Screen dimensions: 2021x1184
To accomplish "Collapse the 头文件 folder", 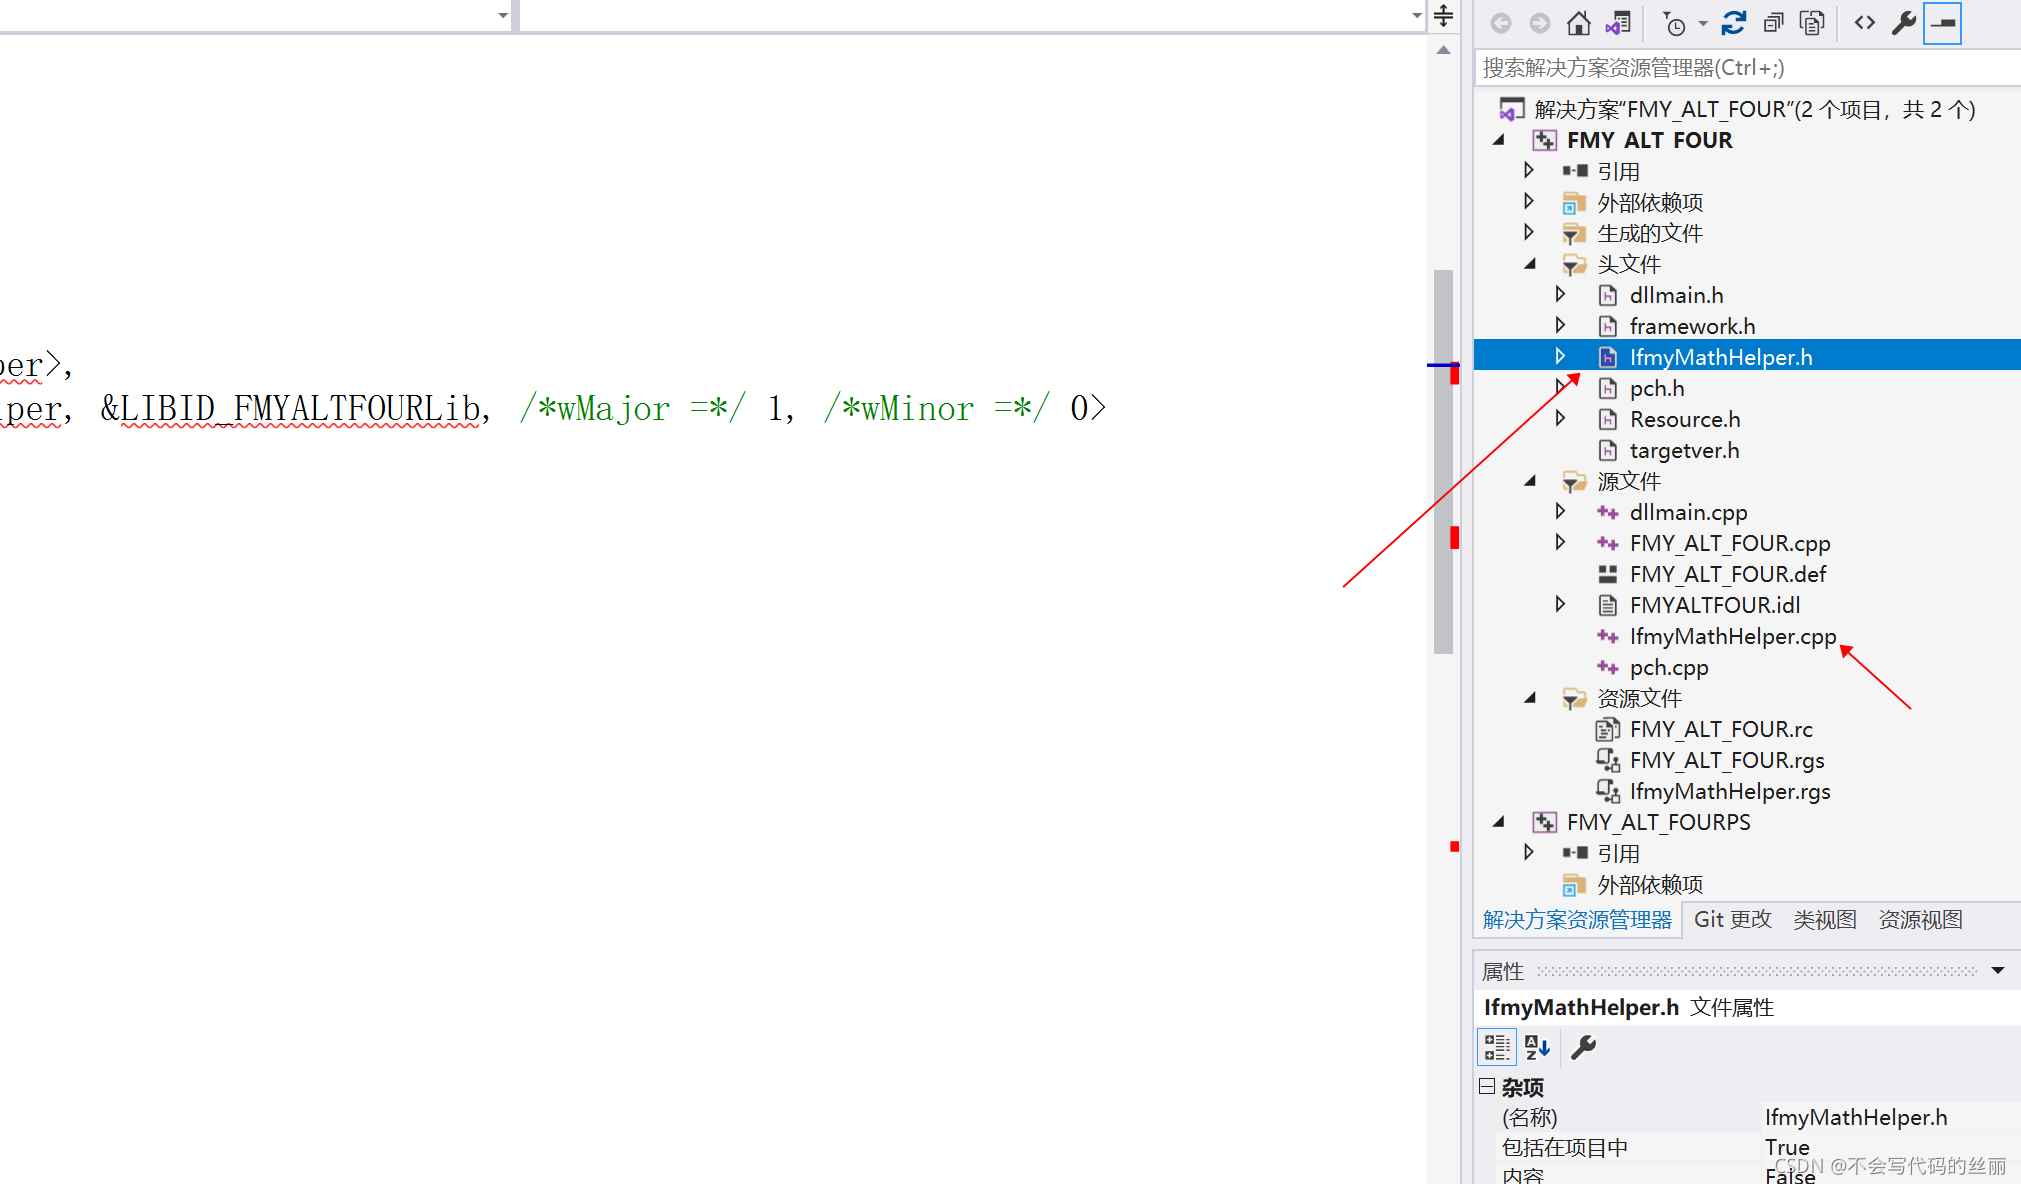I will 1530,264.
